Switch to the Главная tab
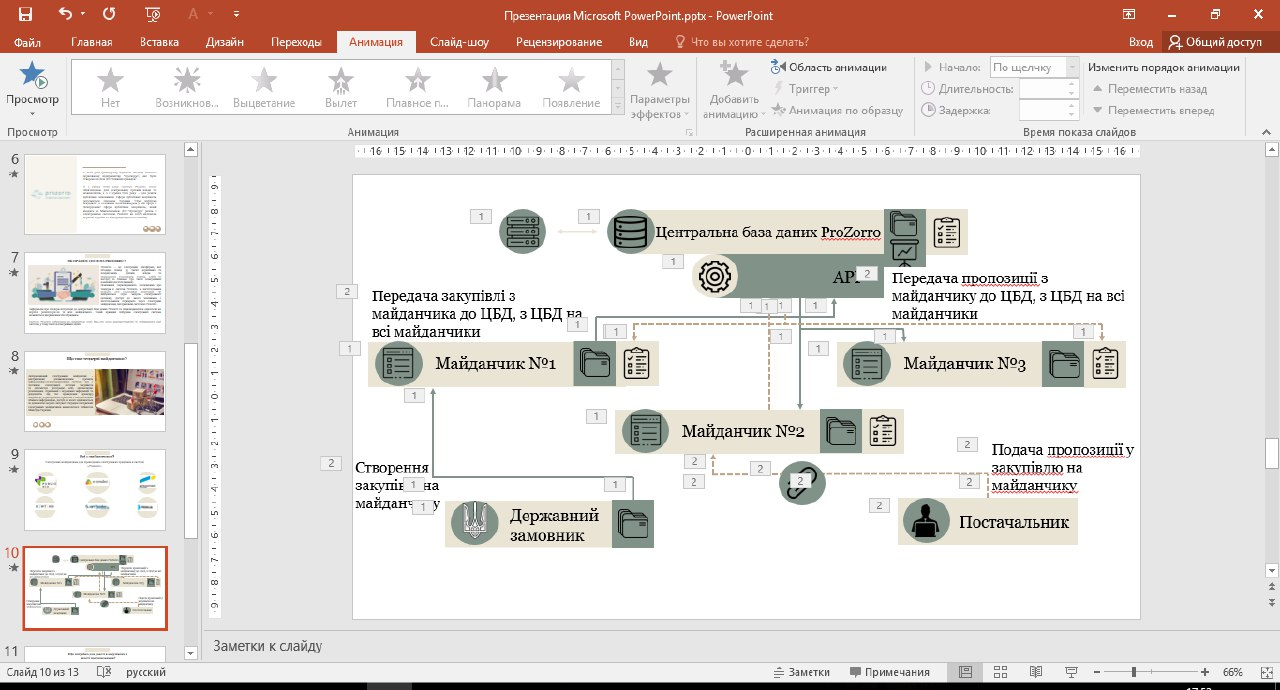Screen dimensions: 1280x690 point(92,42)
